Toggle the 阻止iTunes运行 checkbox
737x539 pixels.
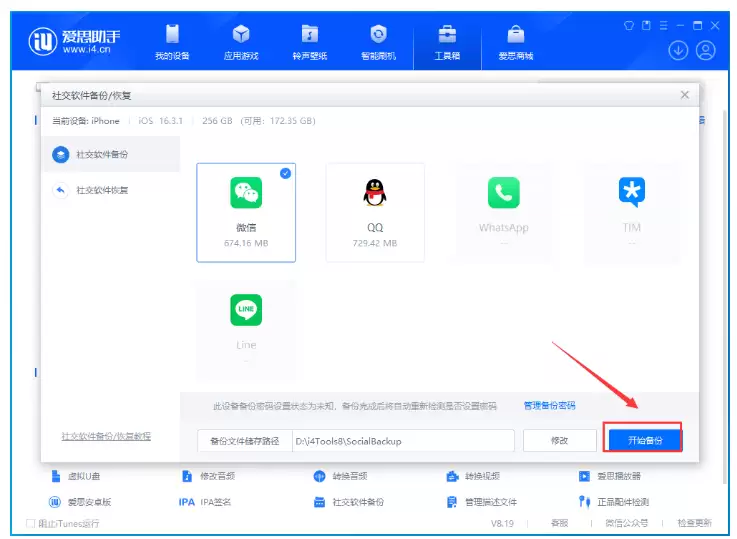pyautogui.click(x=31, y=523)
